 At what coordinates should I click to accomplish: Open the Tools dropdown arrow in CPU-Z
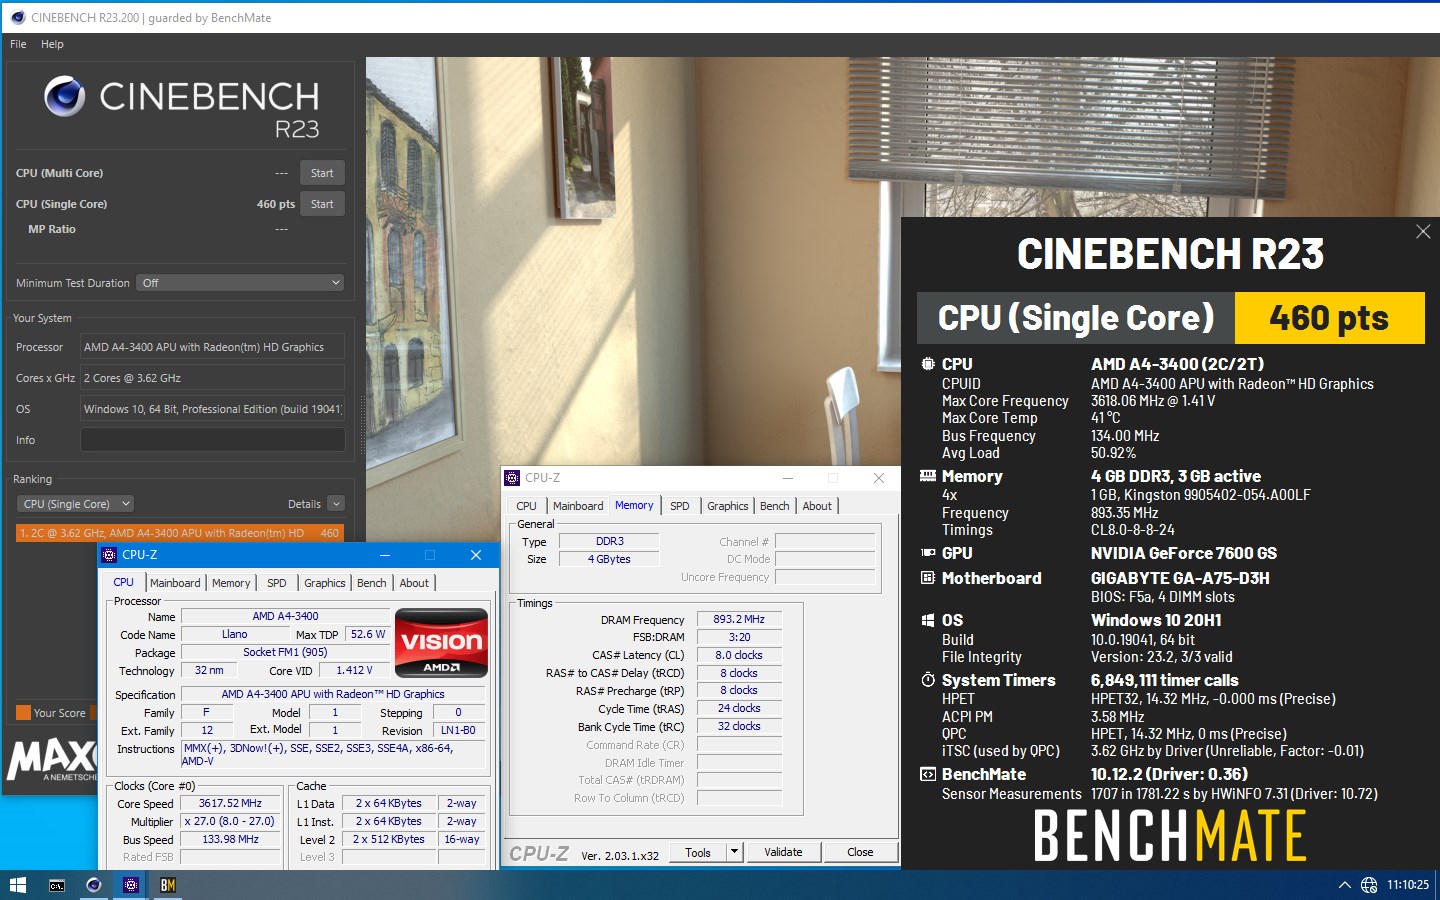pyautogui.click(x=735, y=853)
